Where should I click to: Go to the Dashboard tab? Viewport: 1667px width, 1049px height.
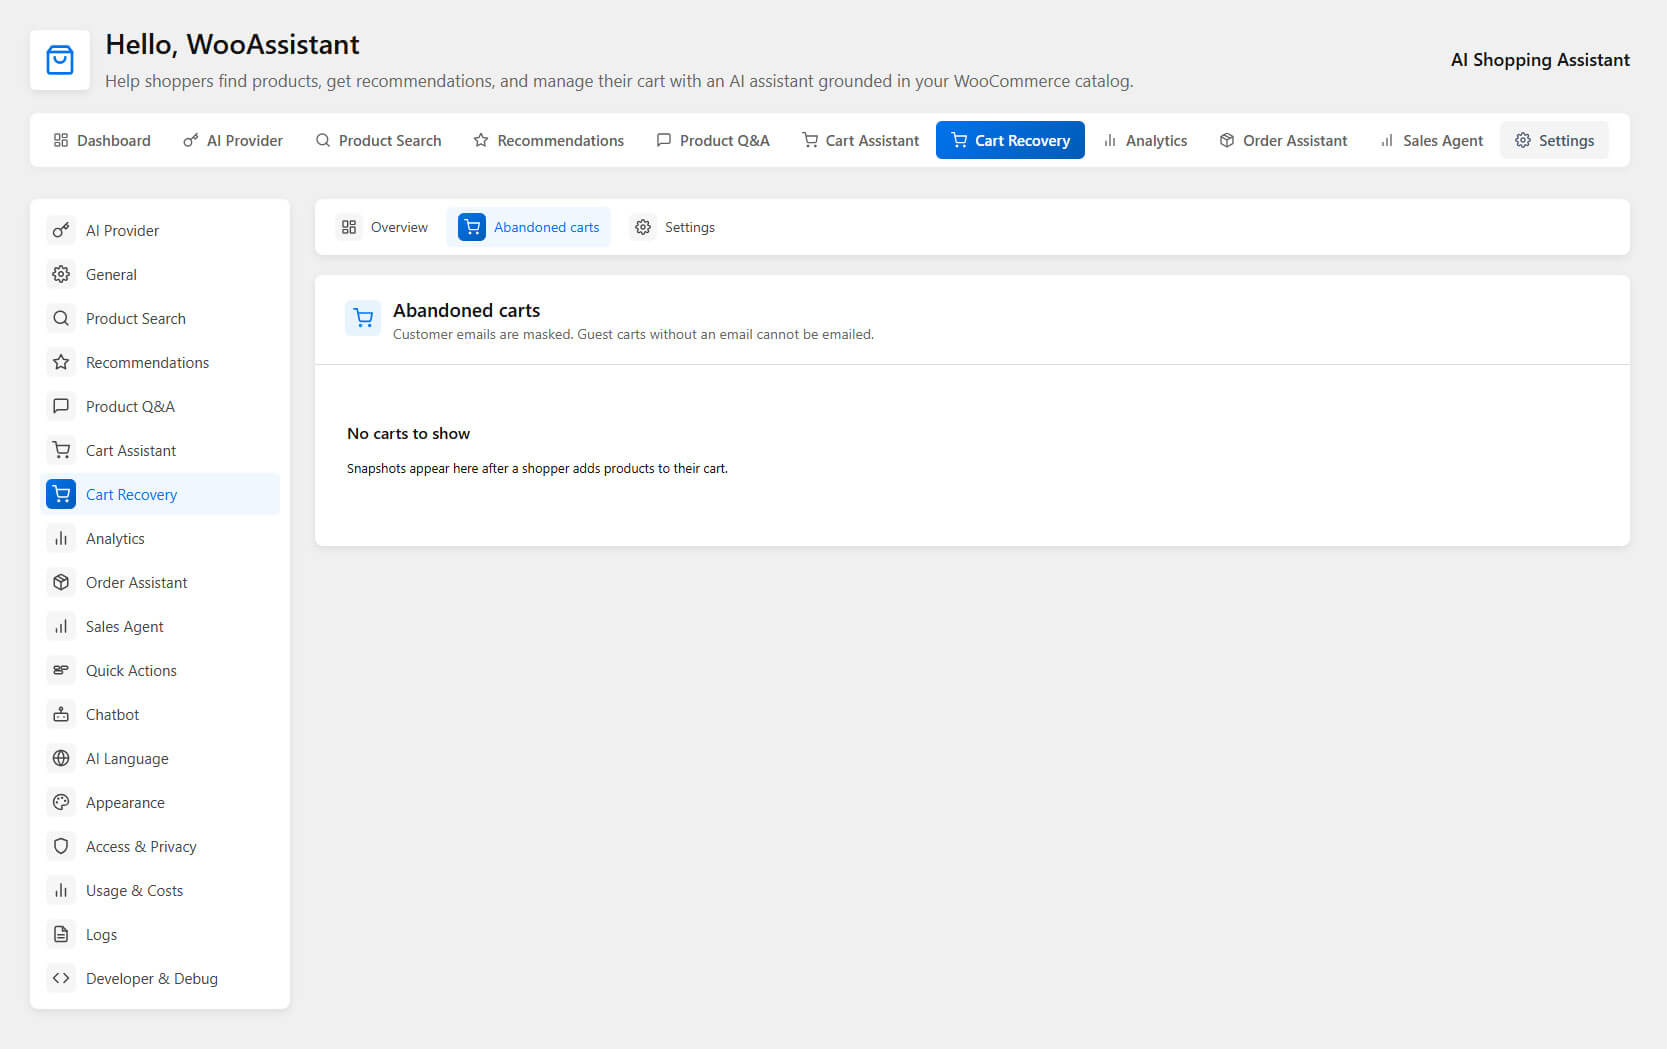[x=102, y=140]
